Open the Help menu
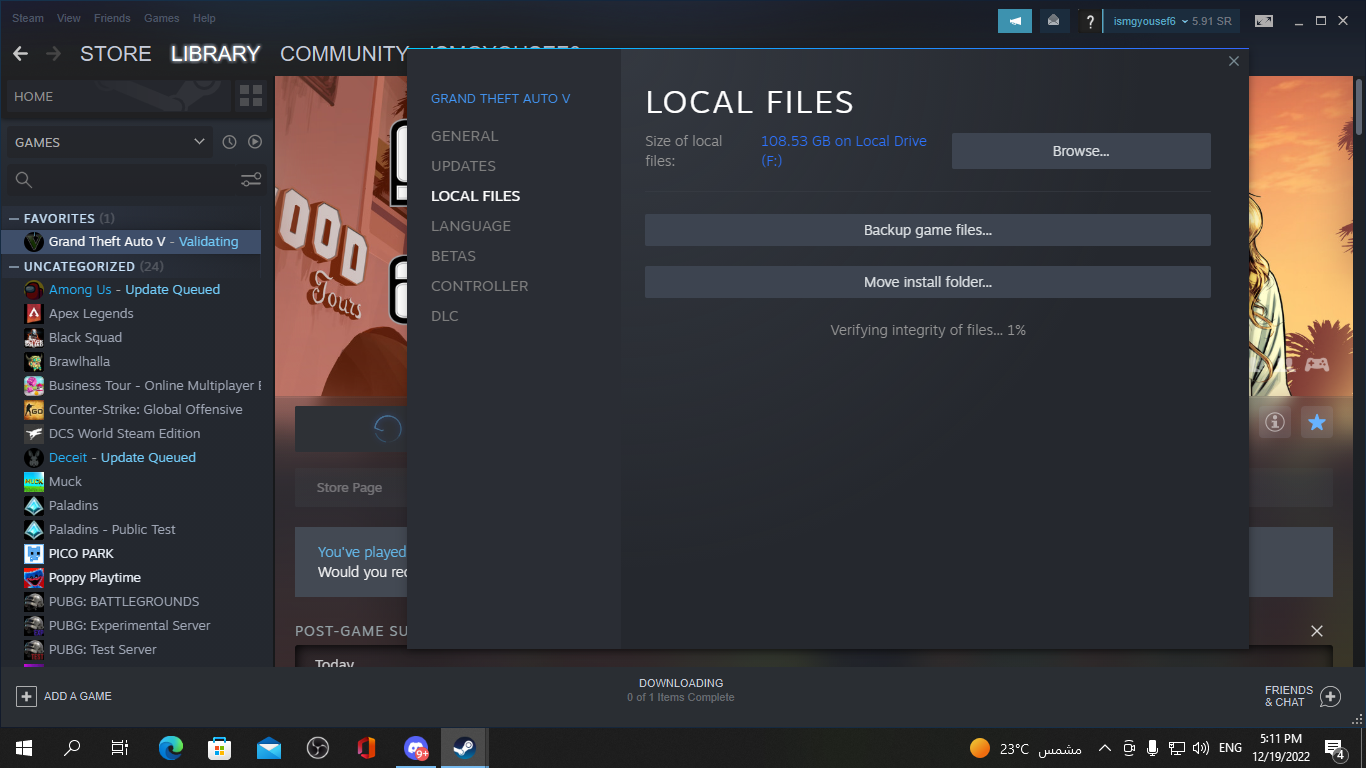Screen dimensions: 1366x768 [x=204, y=18]
